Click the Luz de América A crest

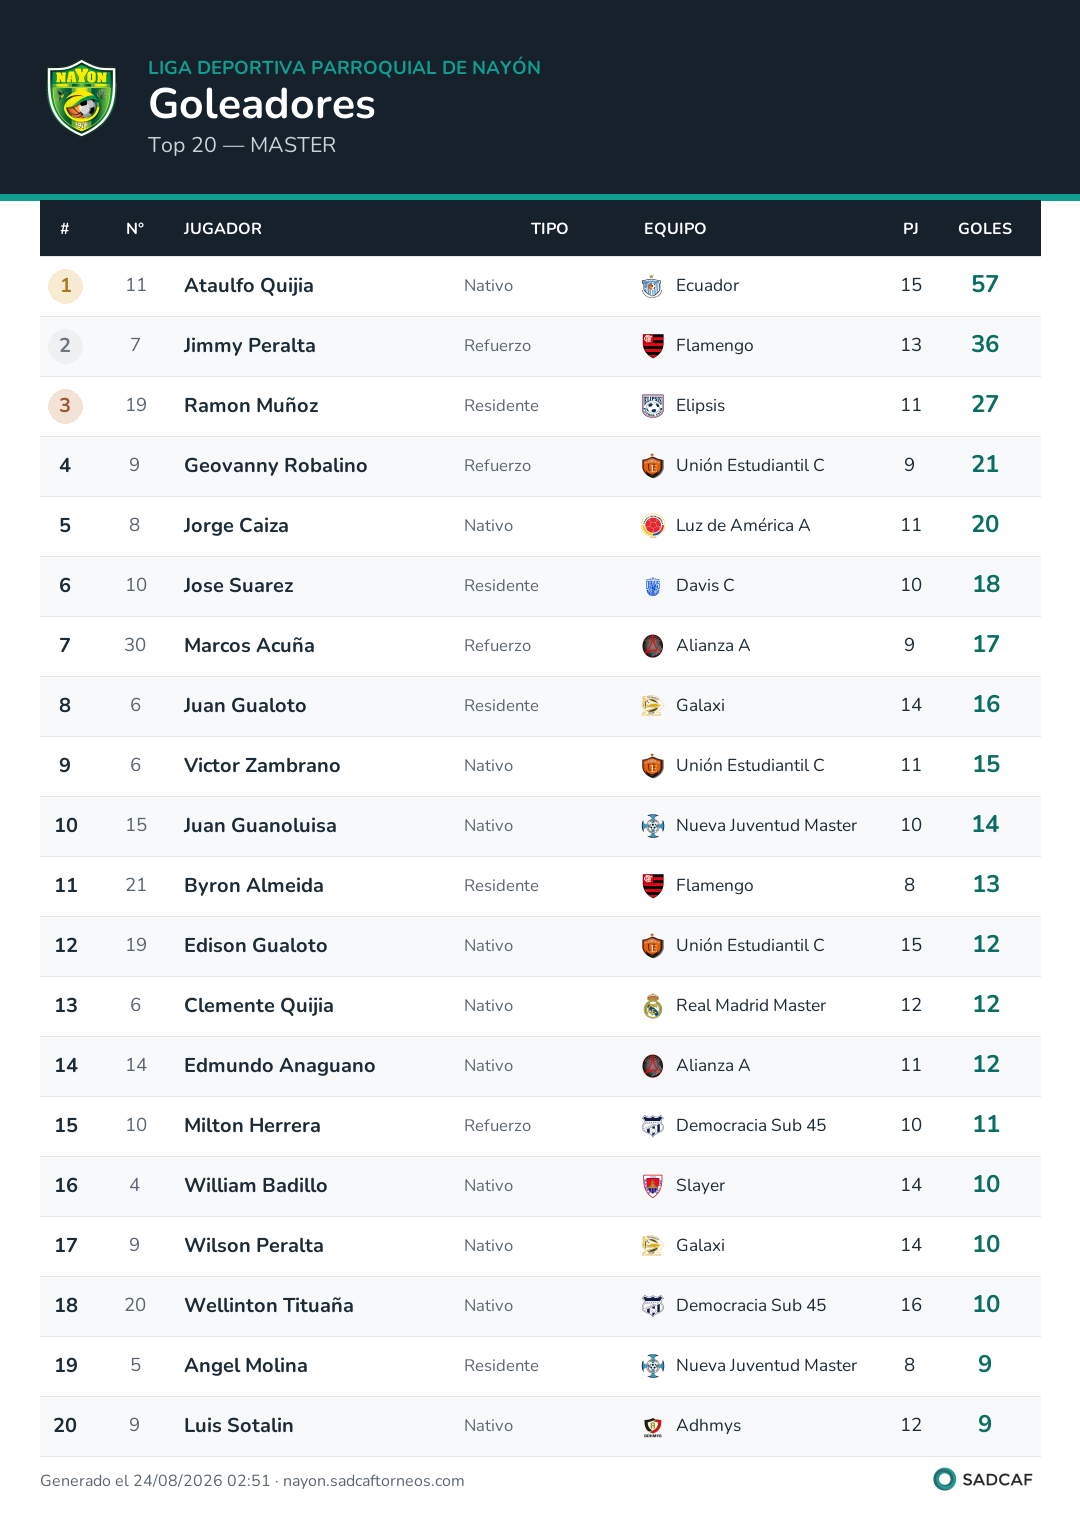pos(653,526)
